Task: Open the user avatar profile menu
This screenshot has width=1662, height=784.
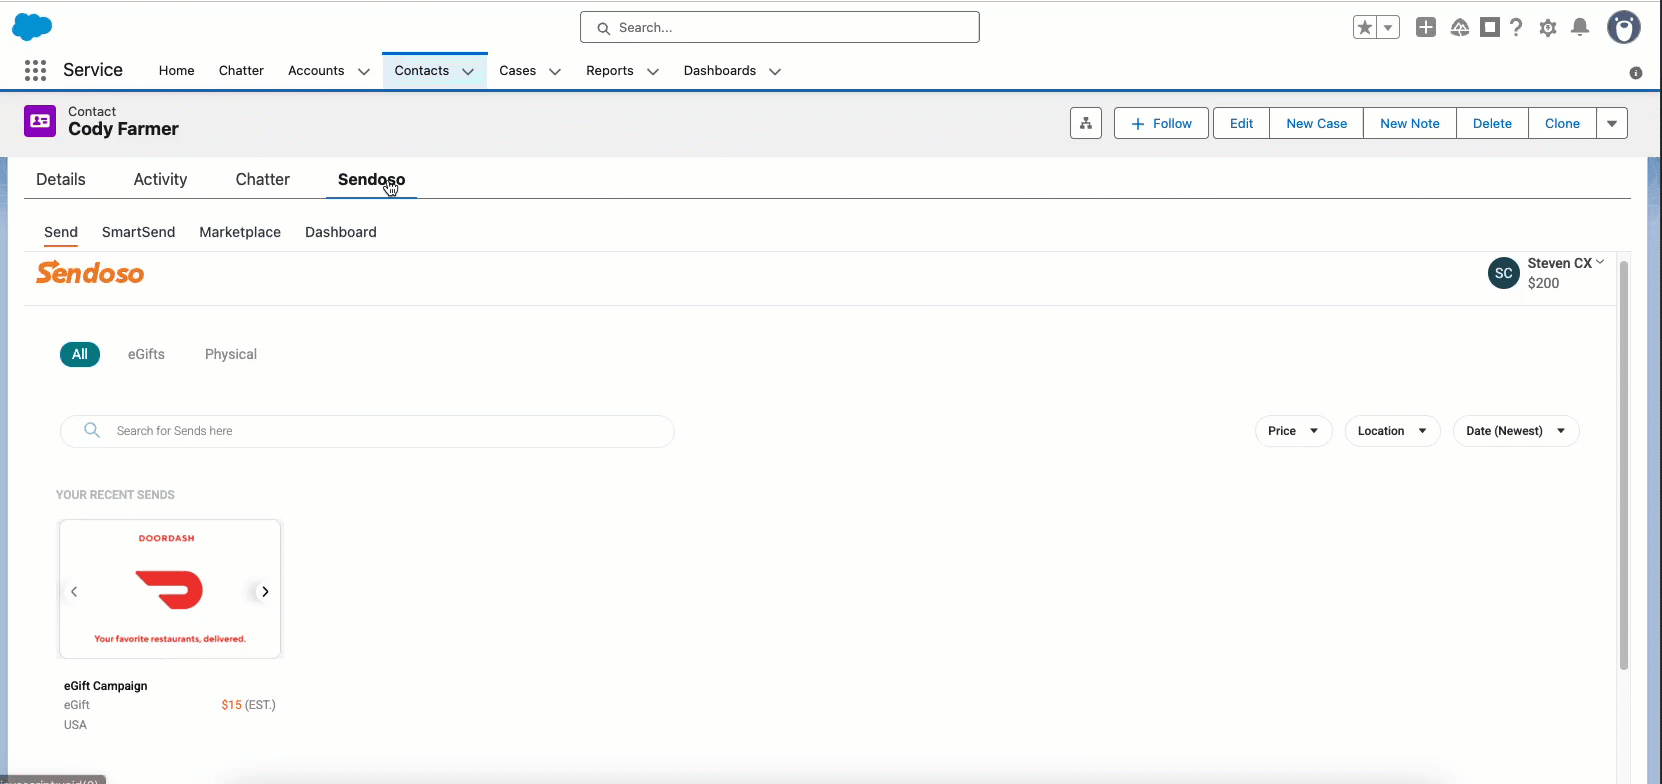Action: (x=1624, y=27)
